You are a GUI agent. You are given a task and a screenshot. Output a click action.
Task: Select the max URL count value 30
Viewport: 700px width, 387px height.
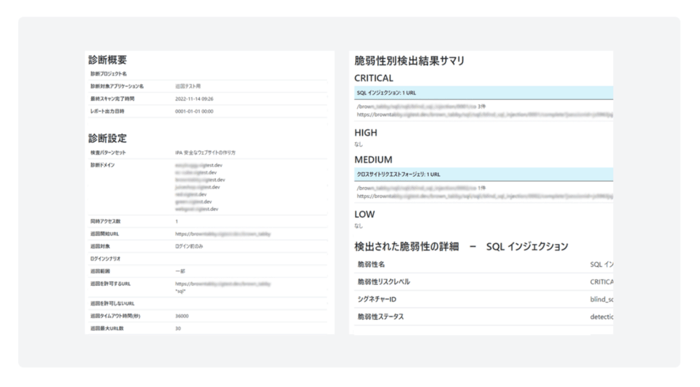pos(178,329)
